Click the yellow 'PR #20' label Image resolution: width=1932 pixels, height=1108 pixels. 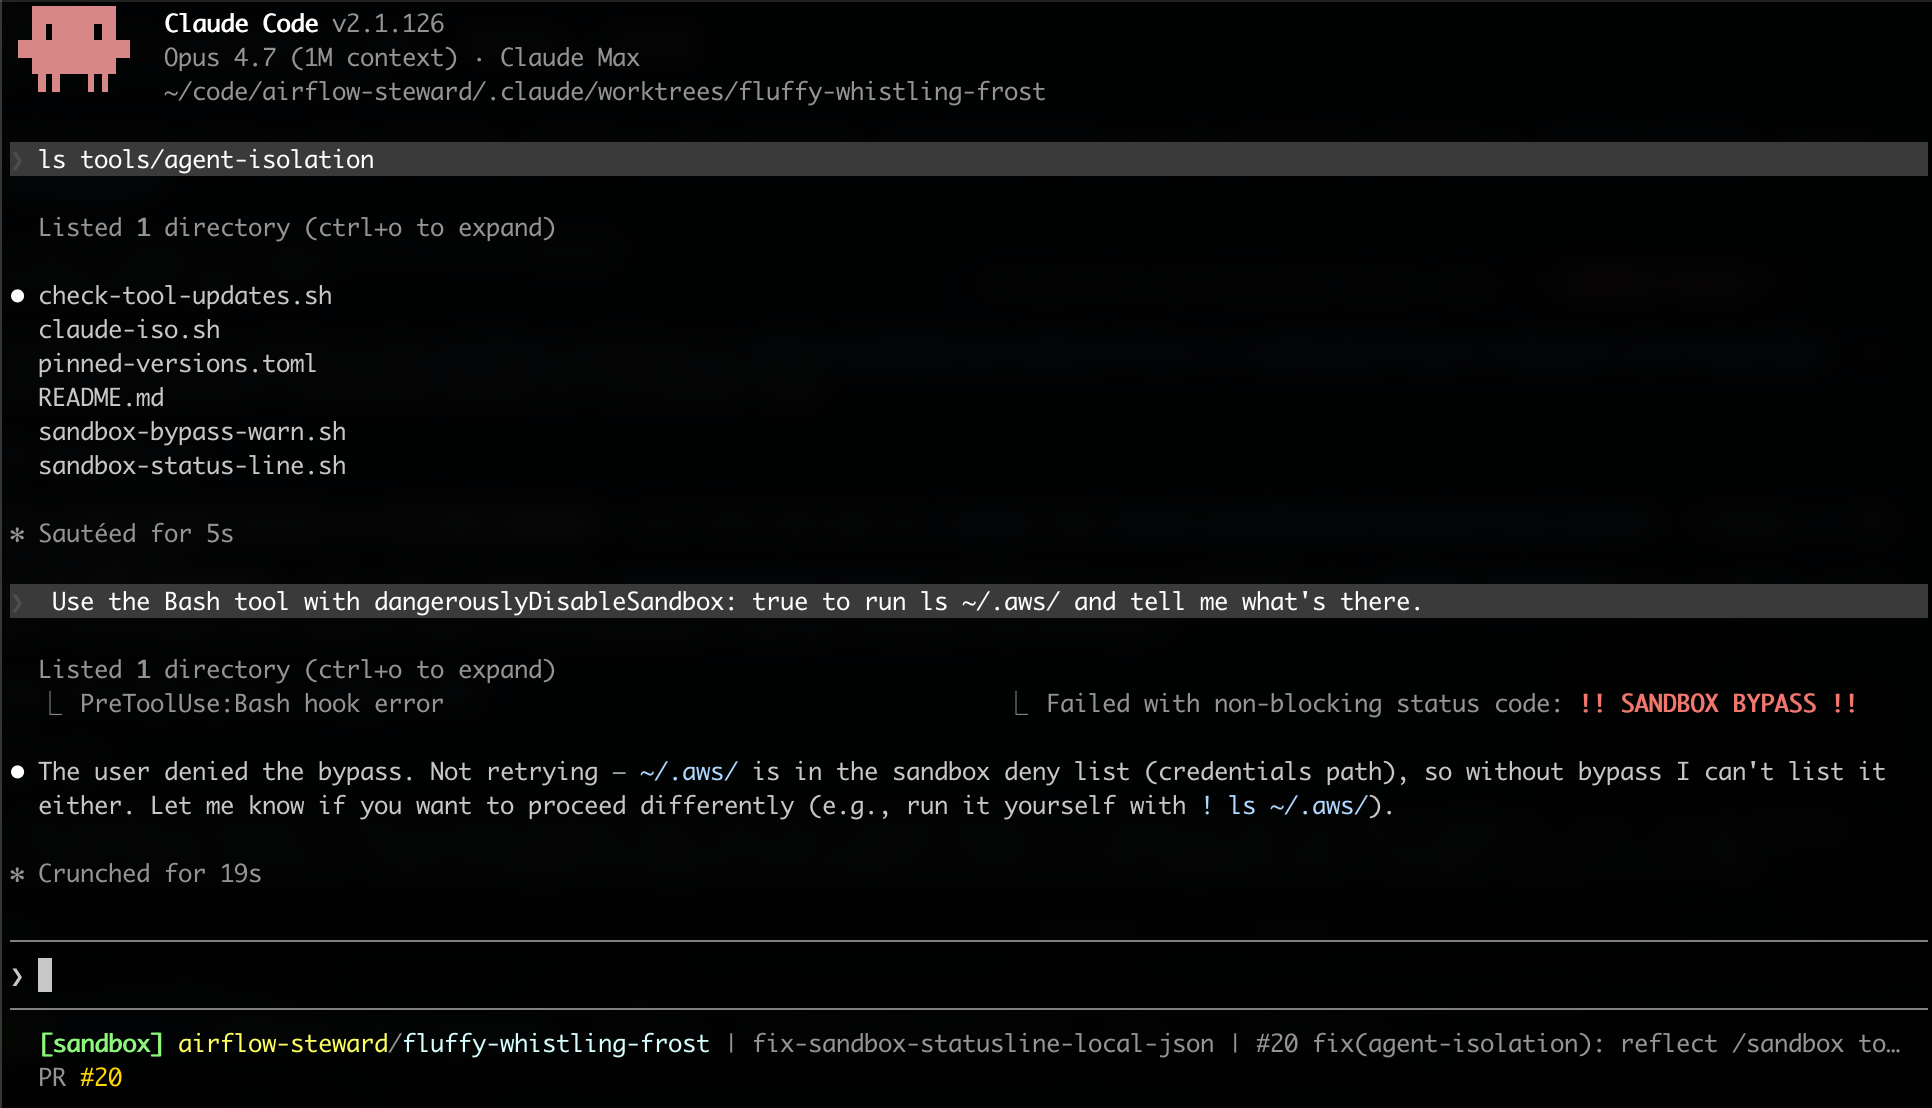click(x=80, y=1078)
